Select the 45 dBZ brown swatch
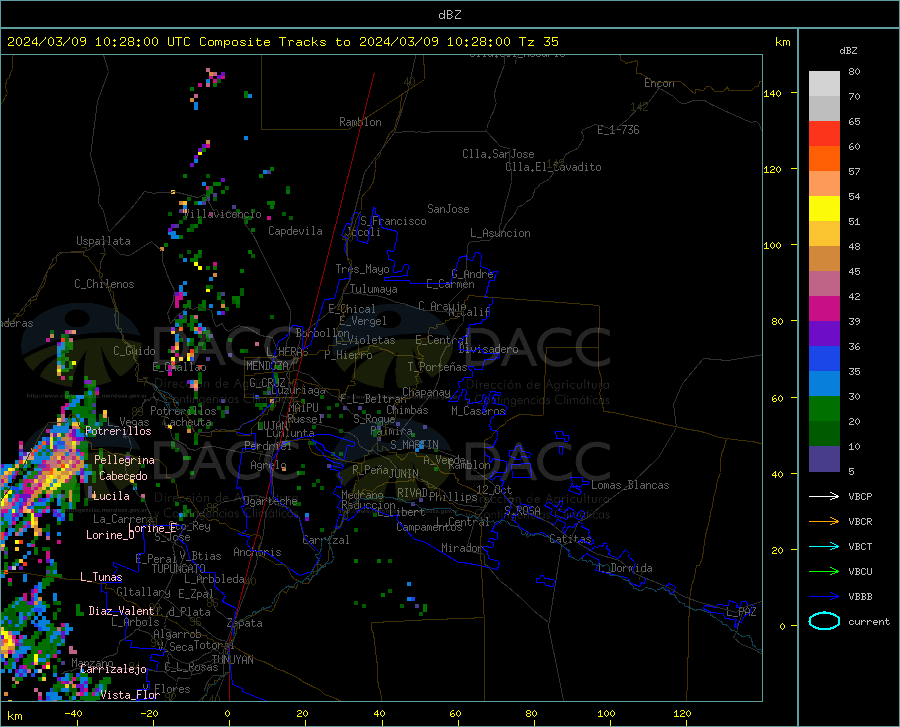 tap(824, 258)
